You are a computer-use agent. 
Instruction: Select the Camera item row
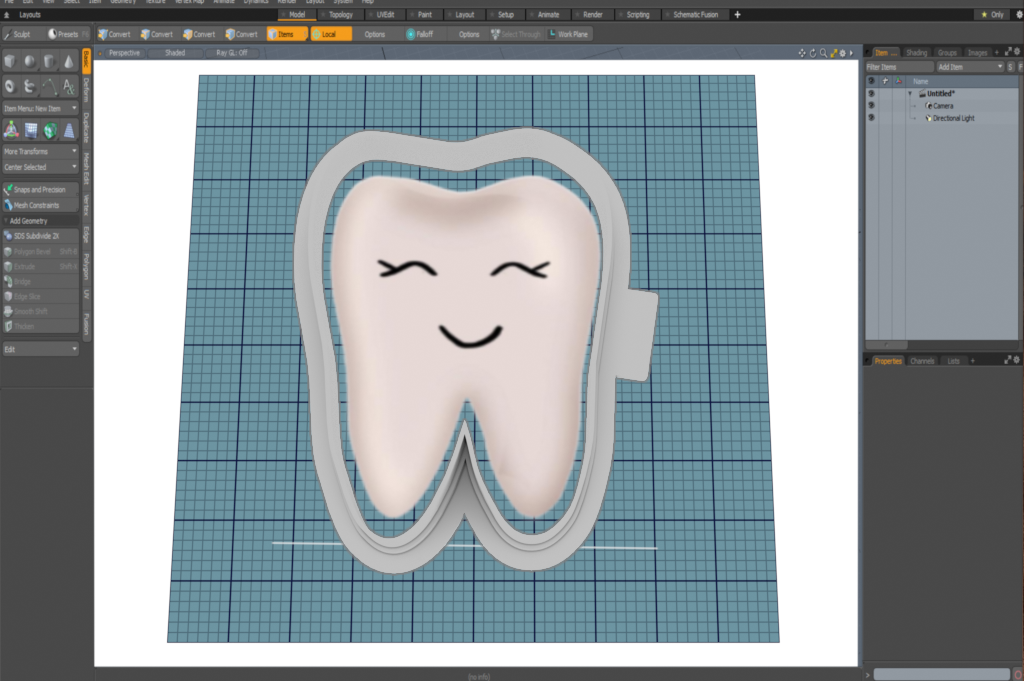coord(942,106)
